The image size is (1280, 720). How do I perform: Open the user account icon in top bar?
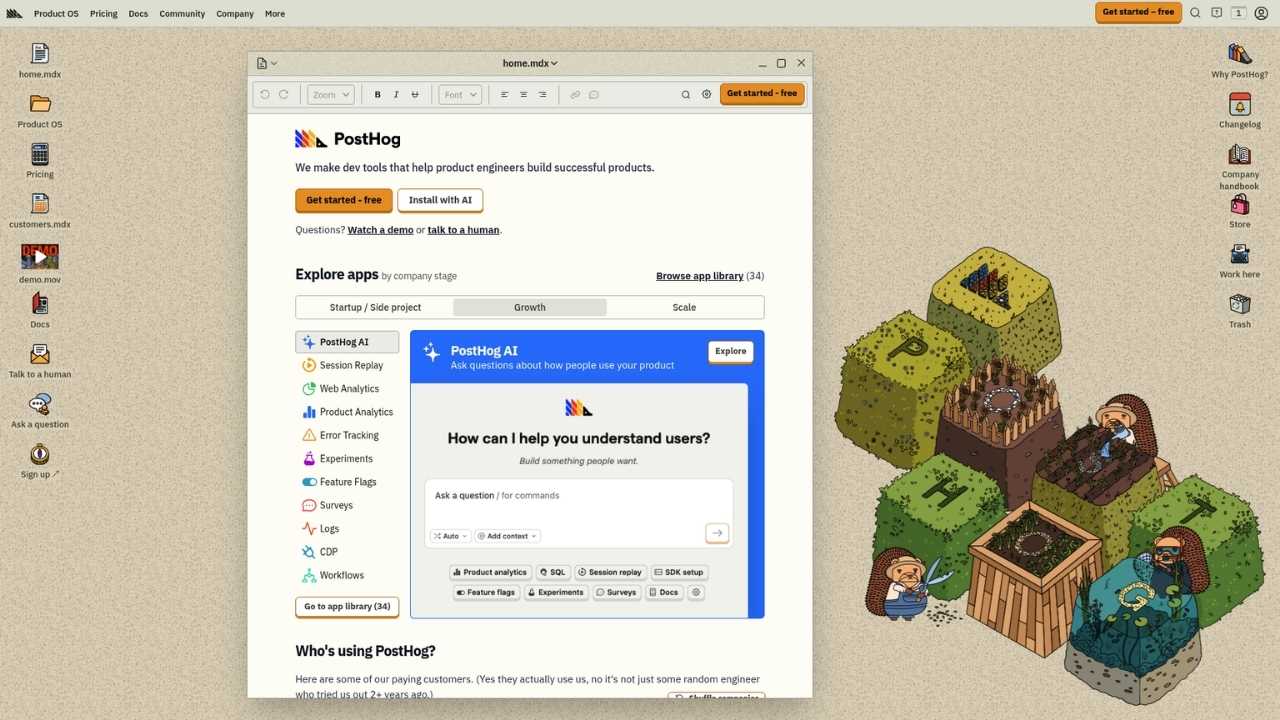pos(1261,13)
